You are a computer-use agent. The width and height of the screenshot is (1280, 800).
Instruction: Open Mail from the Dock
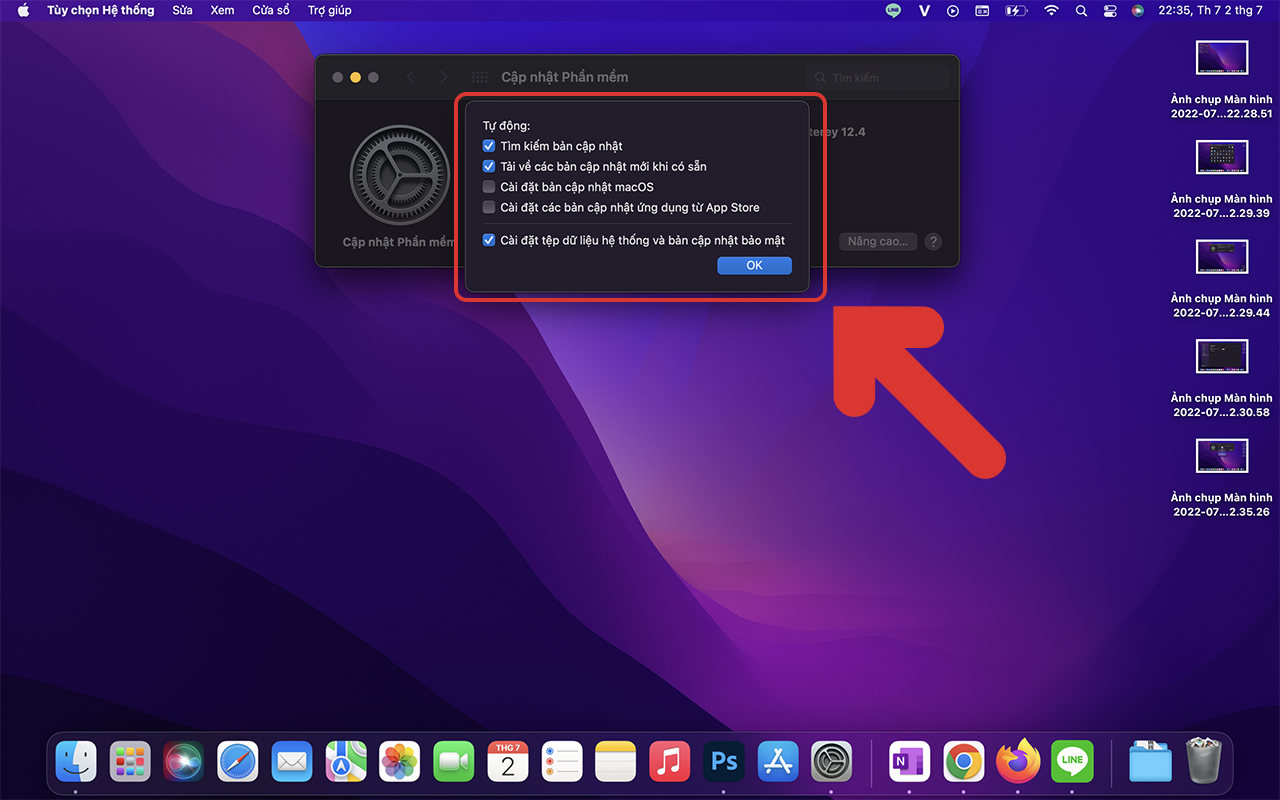292,762
